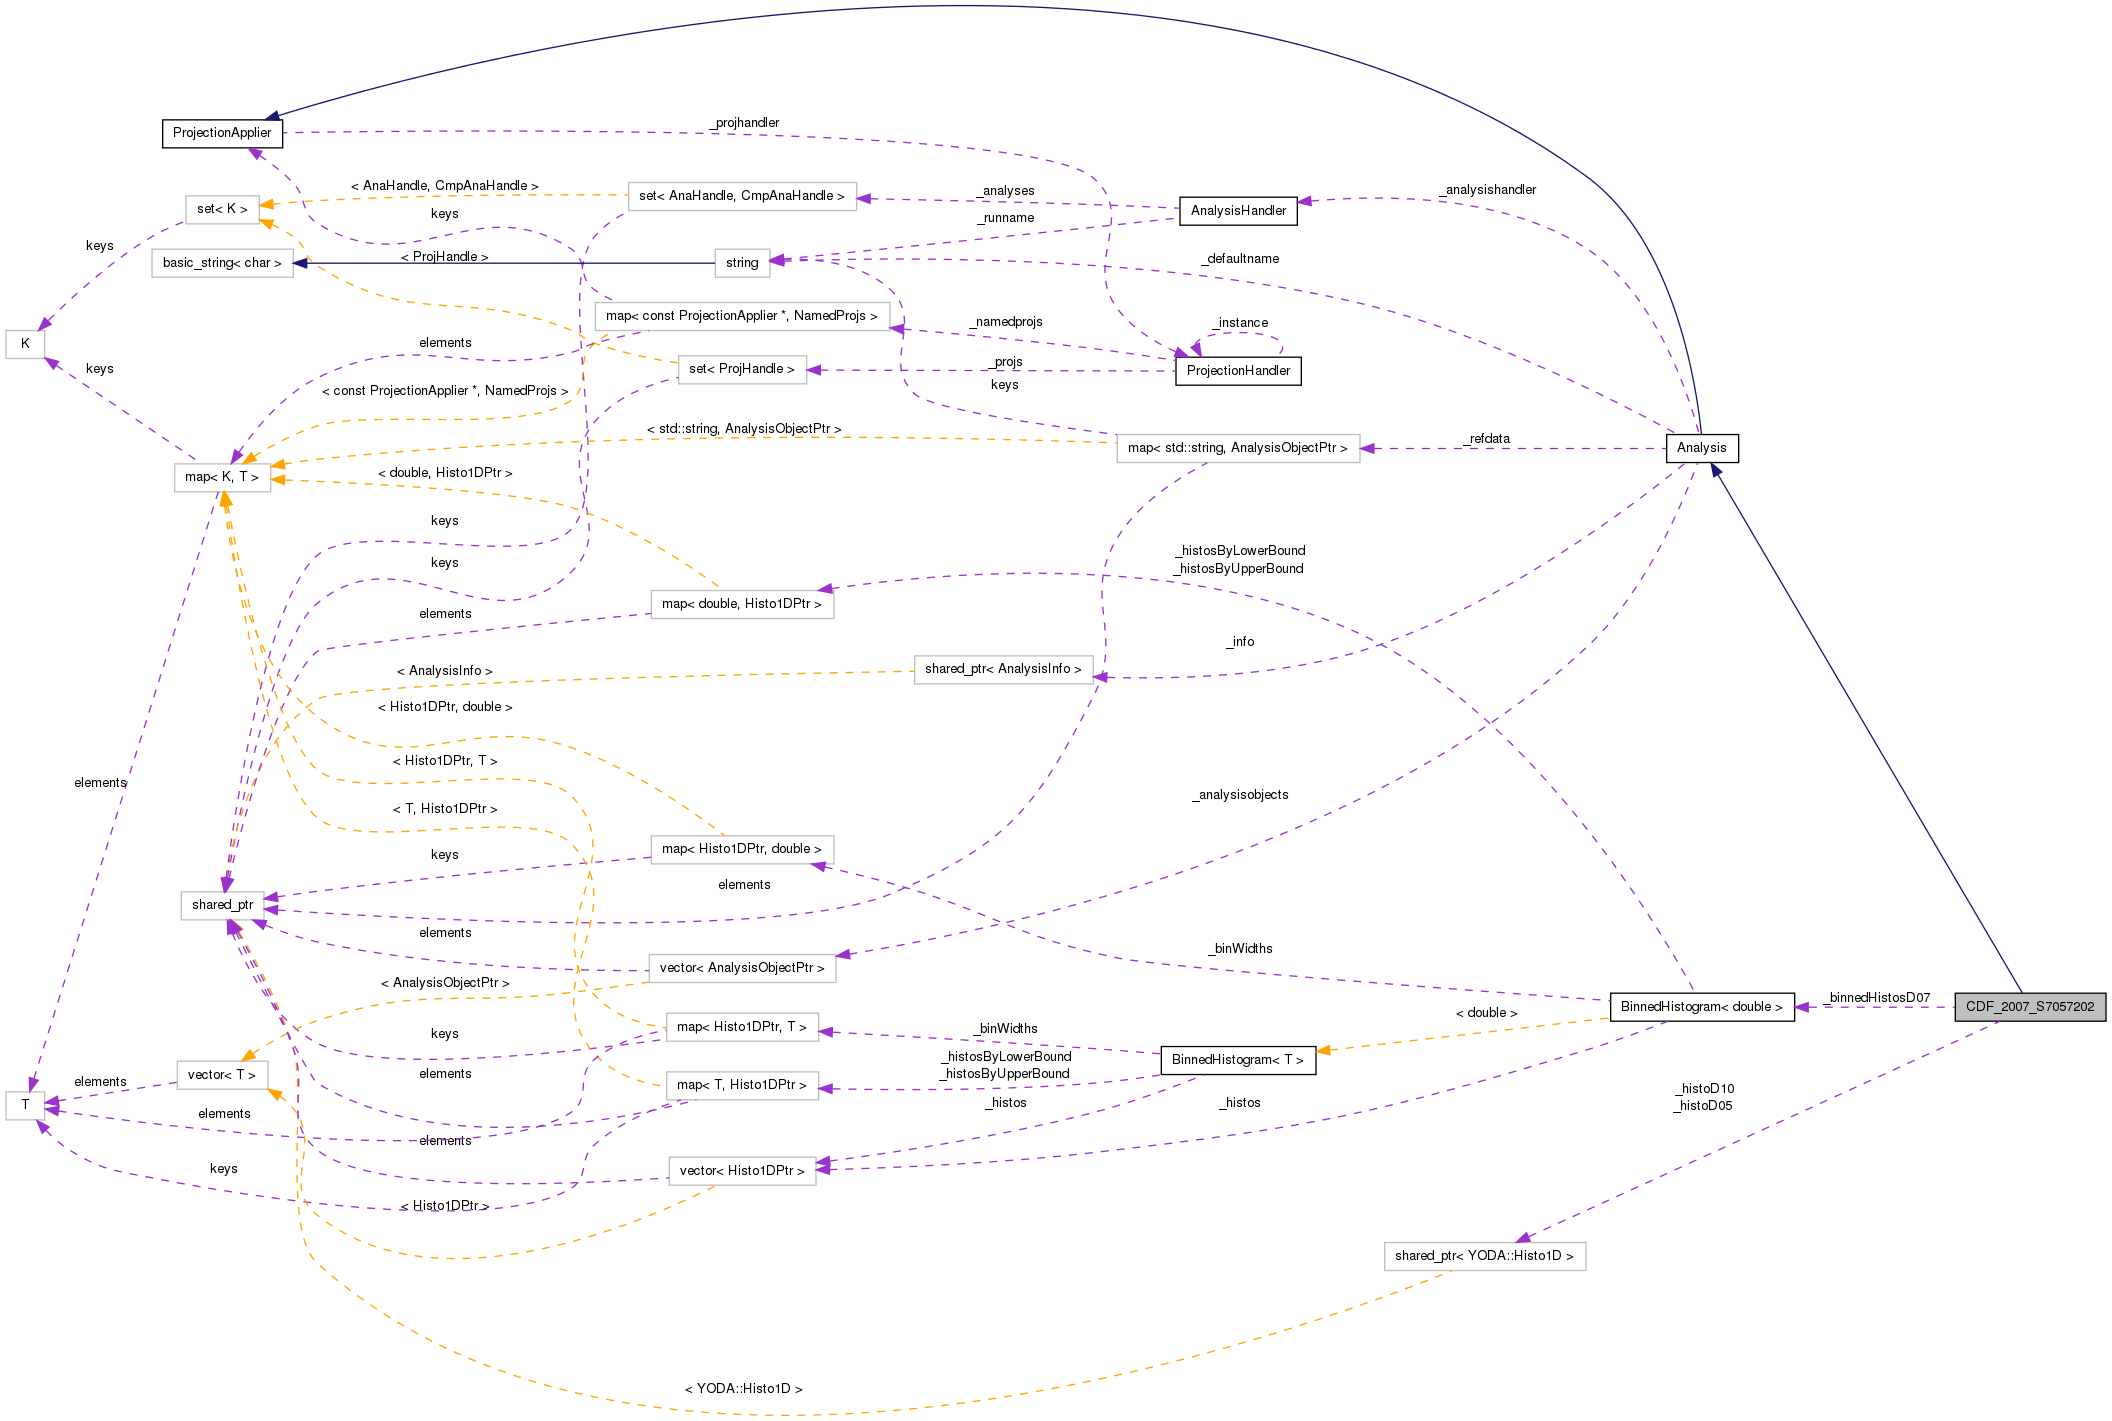The height and width of the screenshot is (1421, 2112).
Task: Select the < double, Histo1DPtr > label
Action: (445, 473)
